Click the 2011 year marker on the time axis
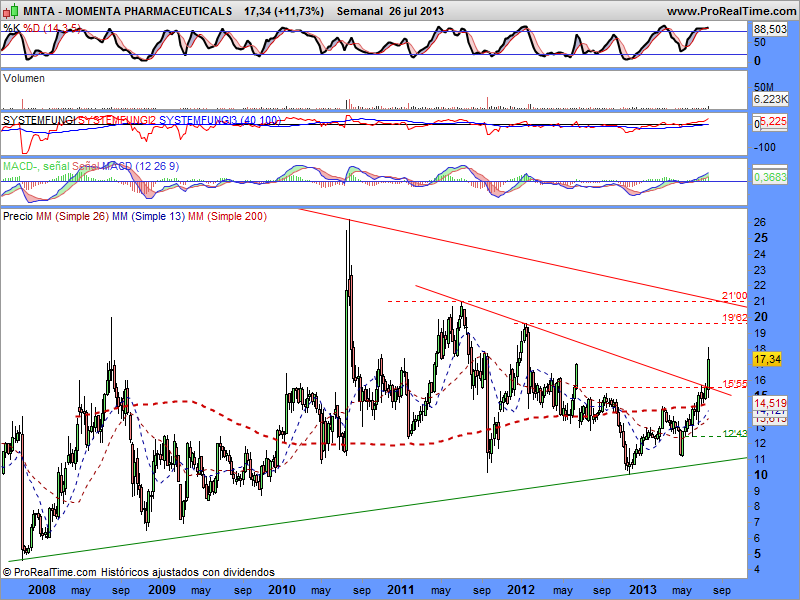800x600 pixels. (x=401, y=590)
